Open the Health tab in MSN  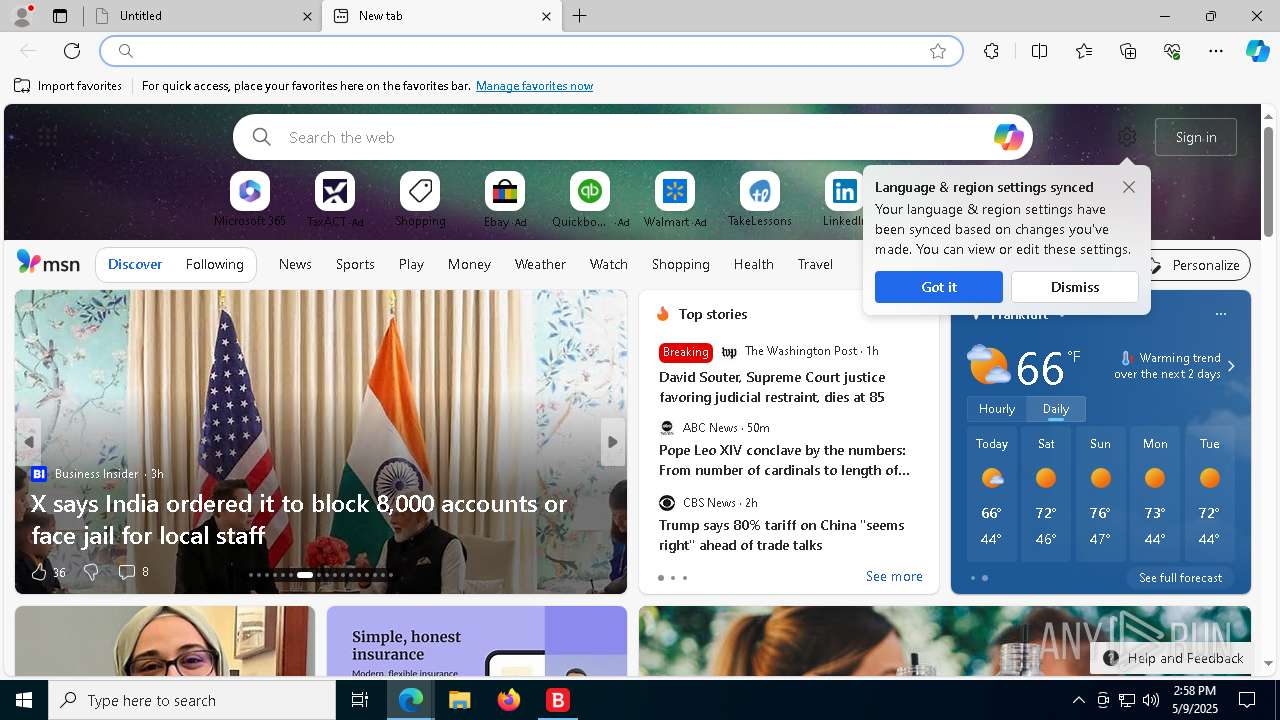point(753,265)
